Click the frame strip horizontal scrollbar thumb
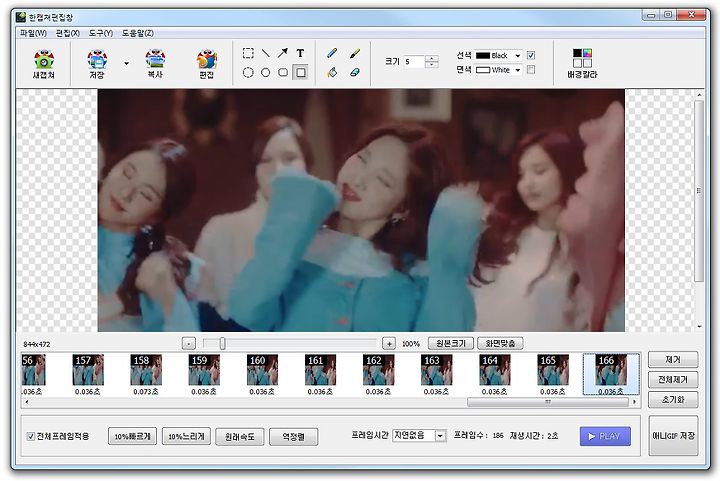This screenshot has height=481, width=720. coord(548,402)
